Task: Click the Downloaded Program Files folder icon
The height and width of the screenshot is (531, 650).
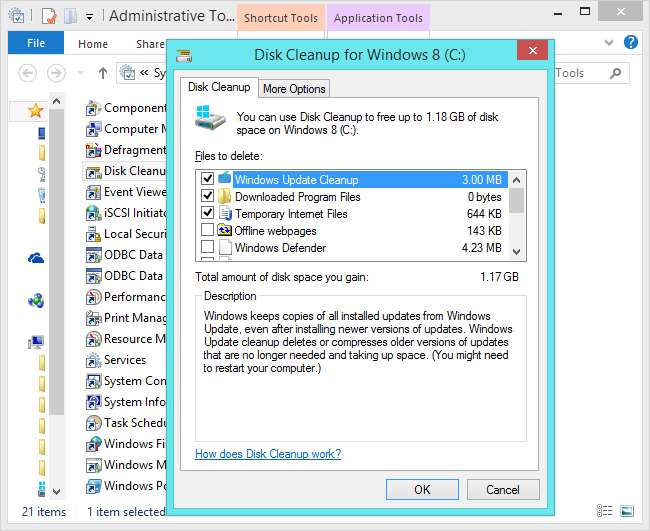Action: 225,196
